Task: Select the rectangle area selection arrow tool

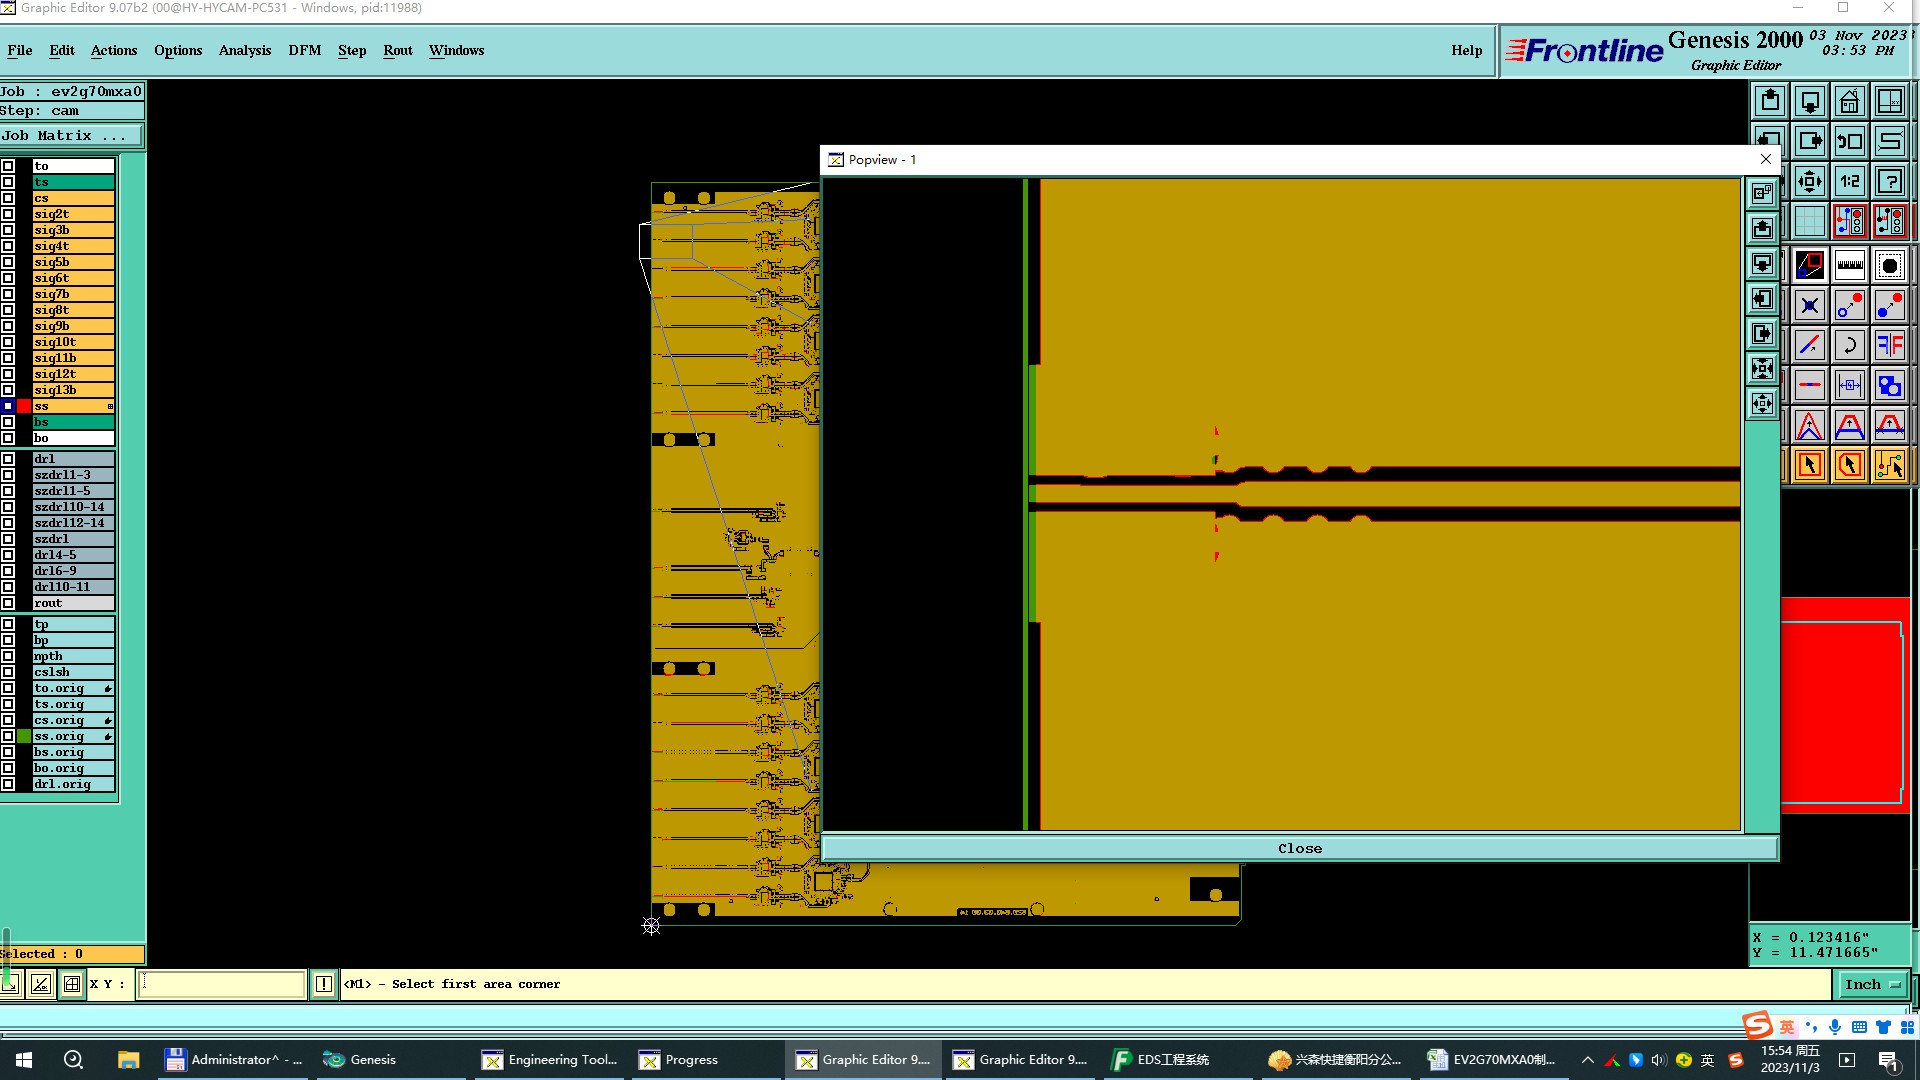Action: click(1809, 465)
